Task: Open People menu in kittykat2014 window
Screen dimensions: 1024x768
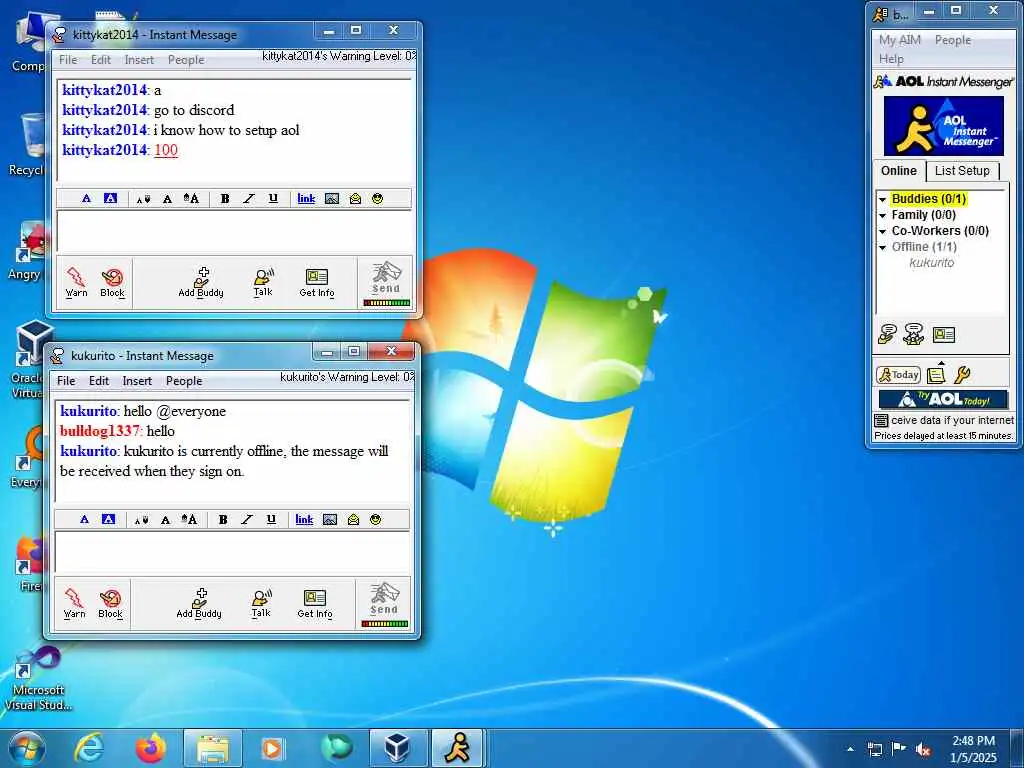Action: click(x=186, y=59)
